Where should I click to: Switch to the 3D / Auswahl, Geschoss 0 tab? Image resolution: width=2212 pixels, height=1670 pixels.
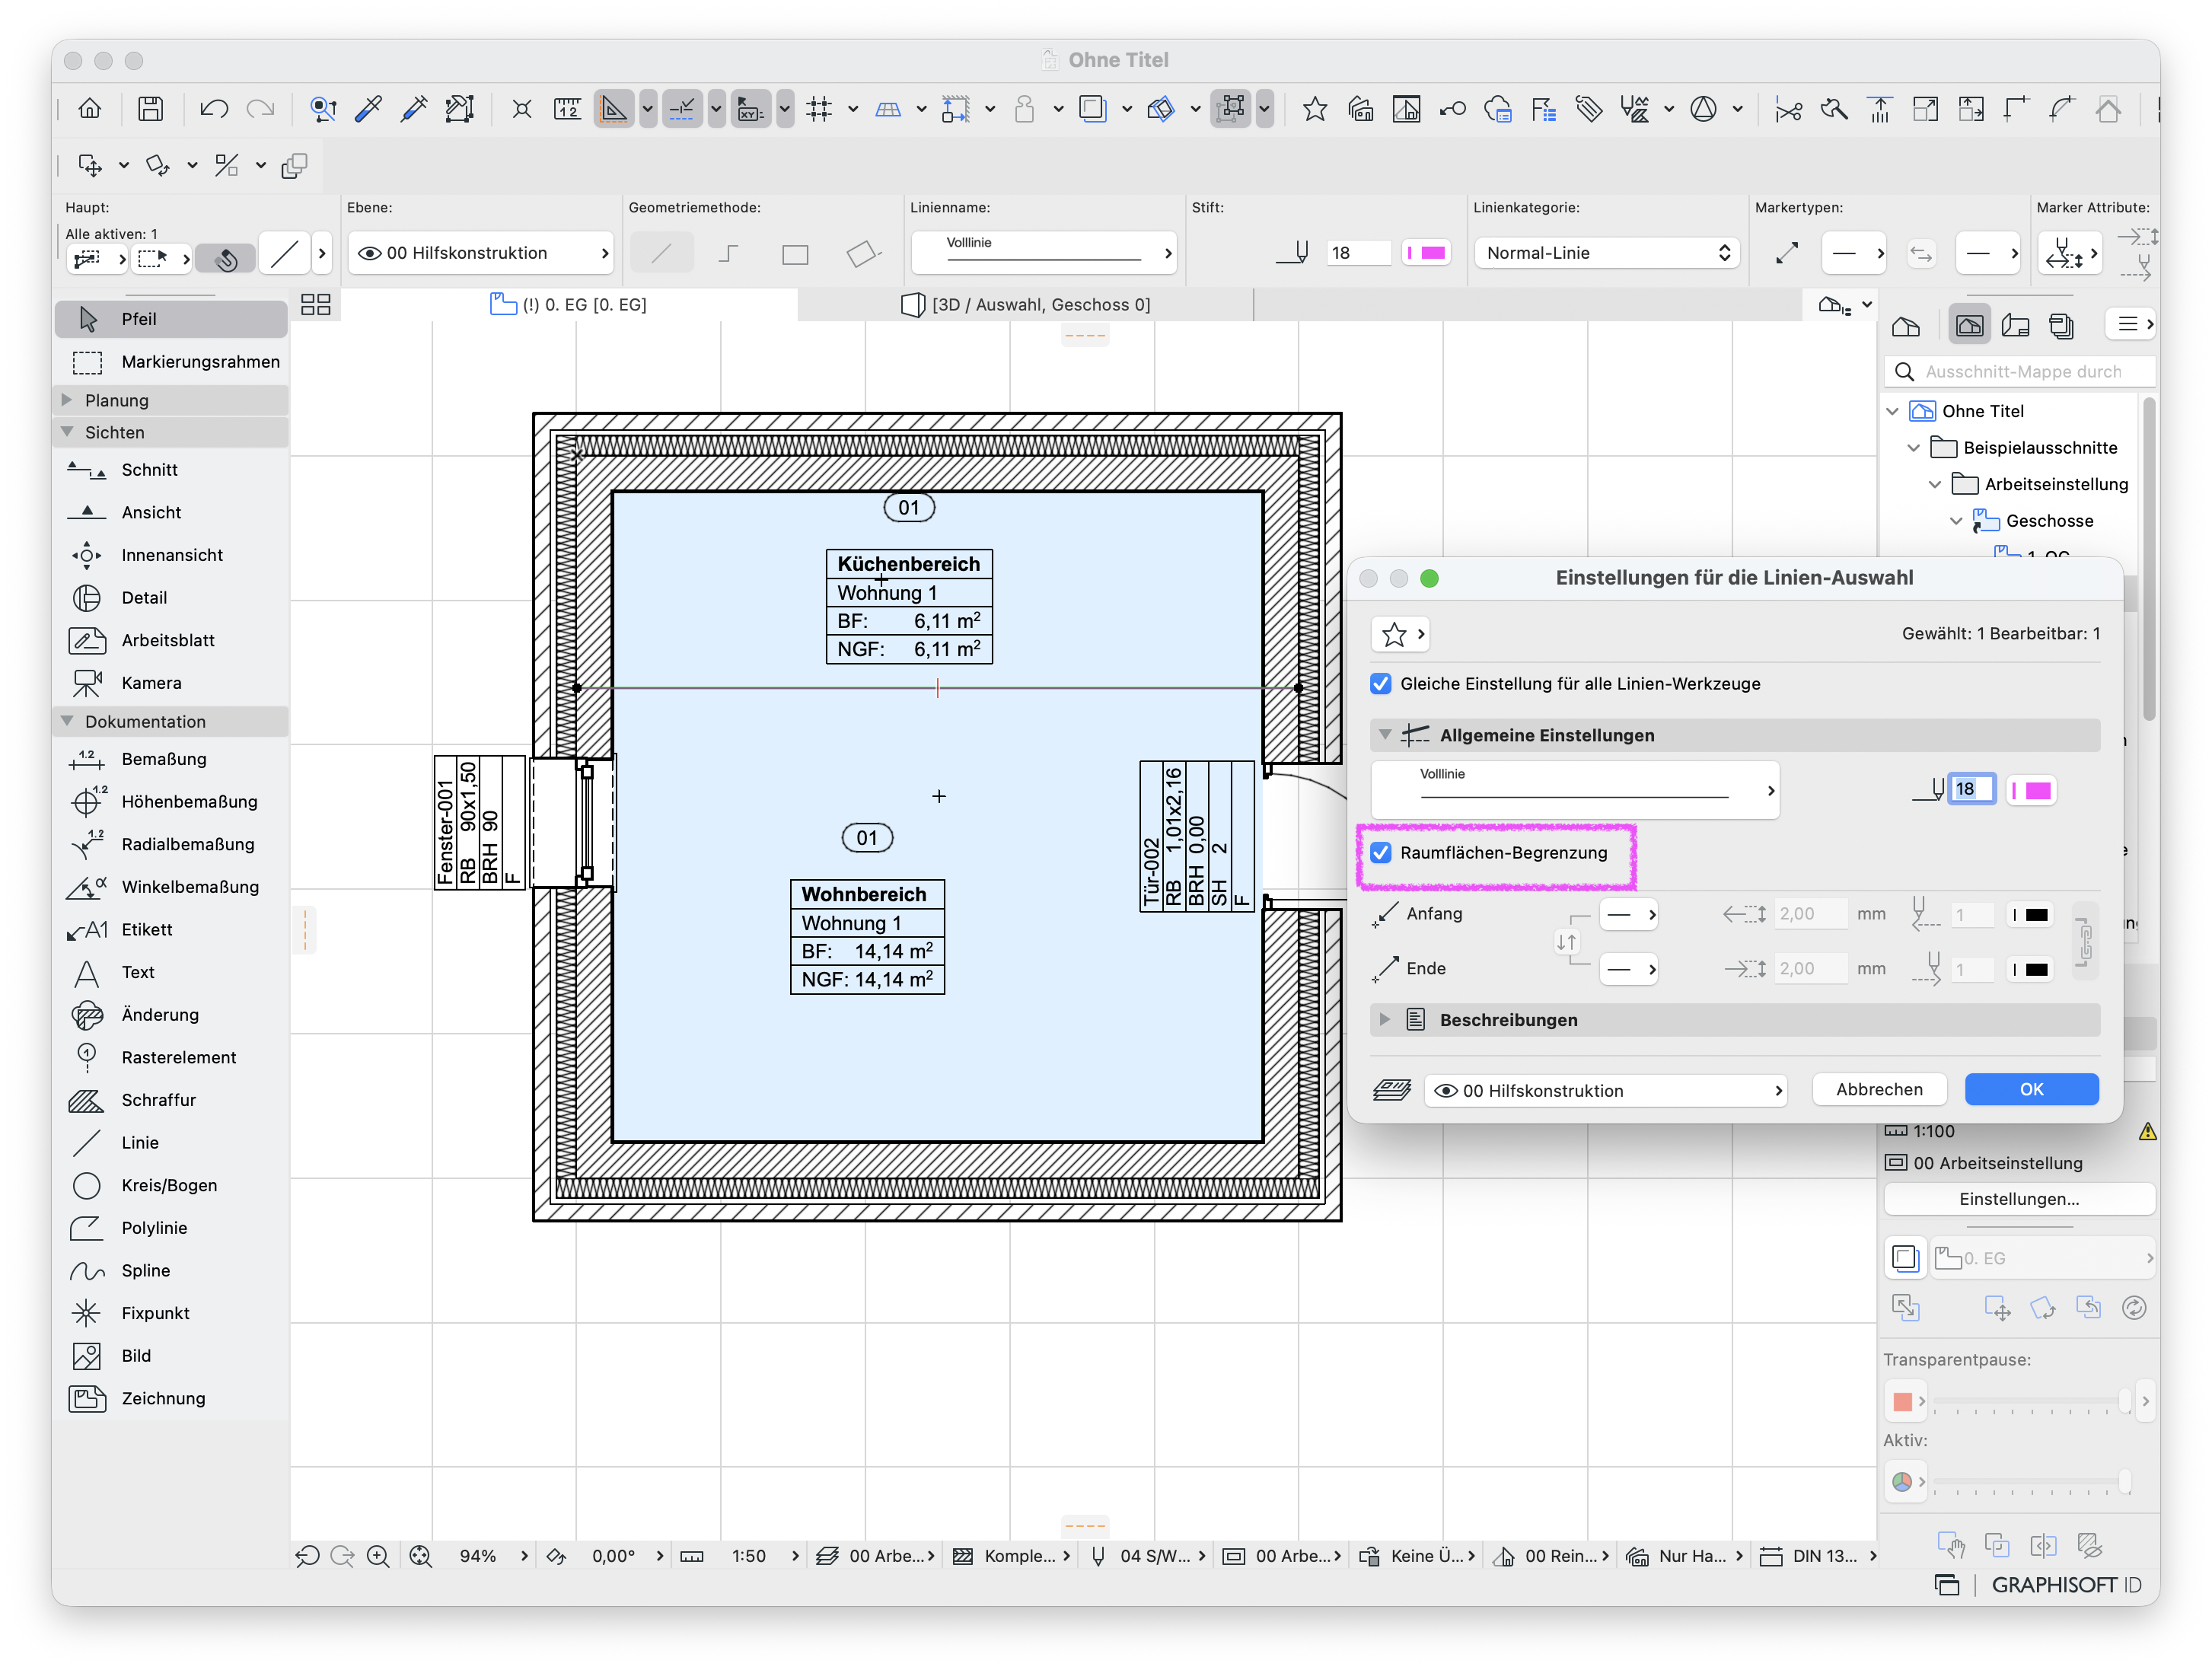coord(1026,304)
